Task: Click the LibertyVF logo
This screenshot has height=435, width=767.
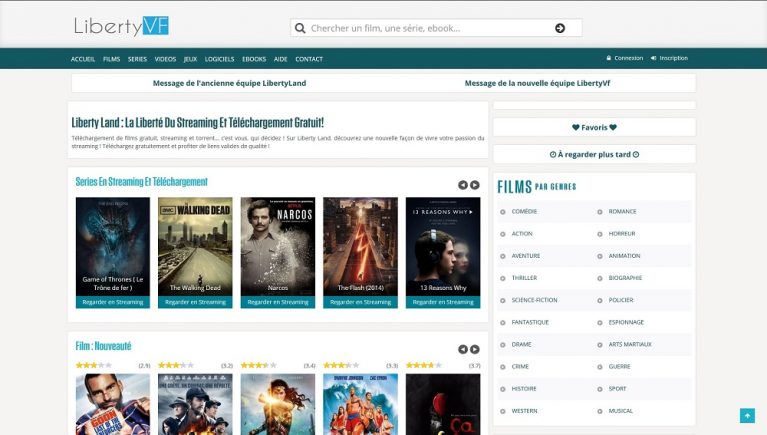Action: click(121, 26)
